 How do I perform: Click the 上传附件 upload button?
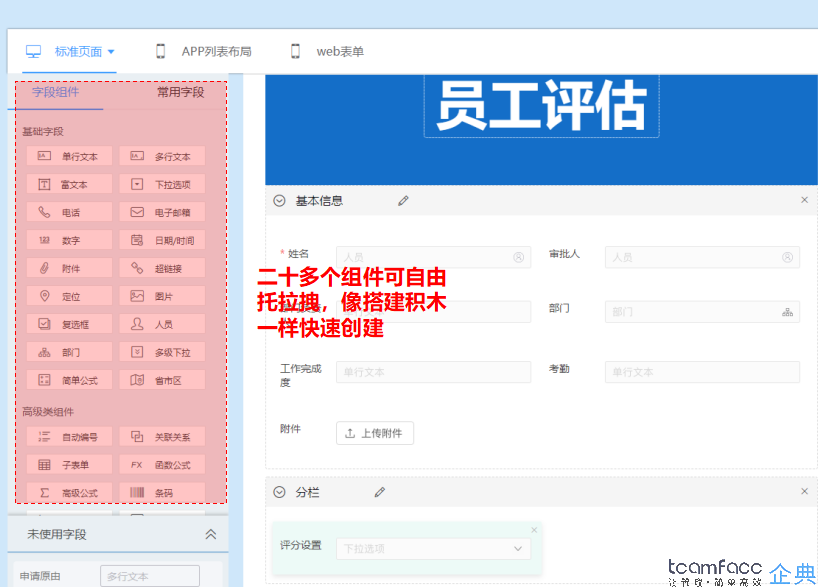click(375, 433)
